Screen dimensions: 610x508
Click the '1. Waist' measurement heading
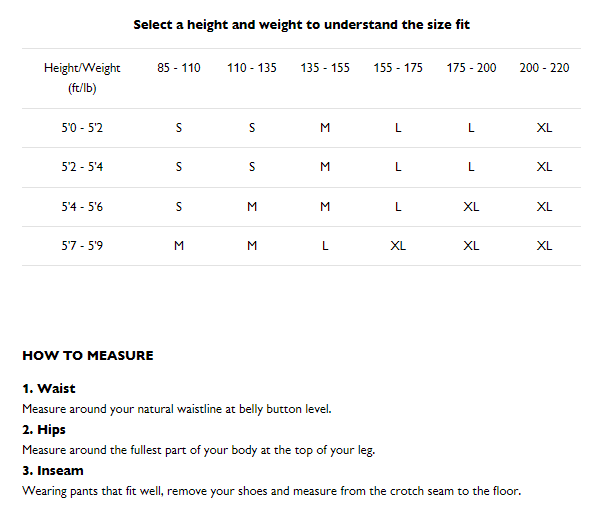click(x=49, y=388)
